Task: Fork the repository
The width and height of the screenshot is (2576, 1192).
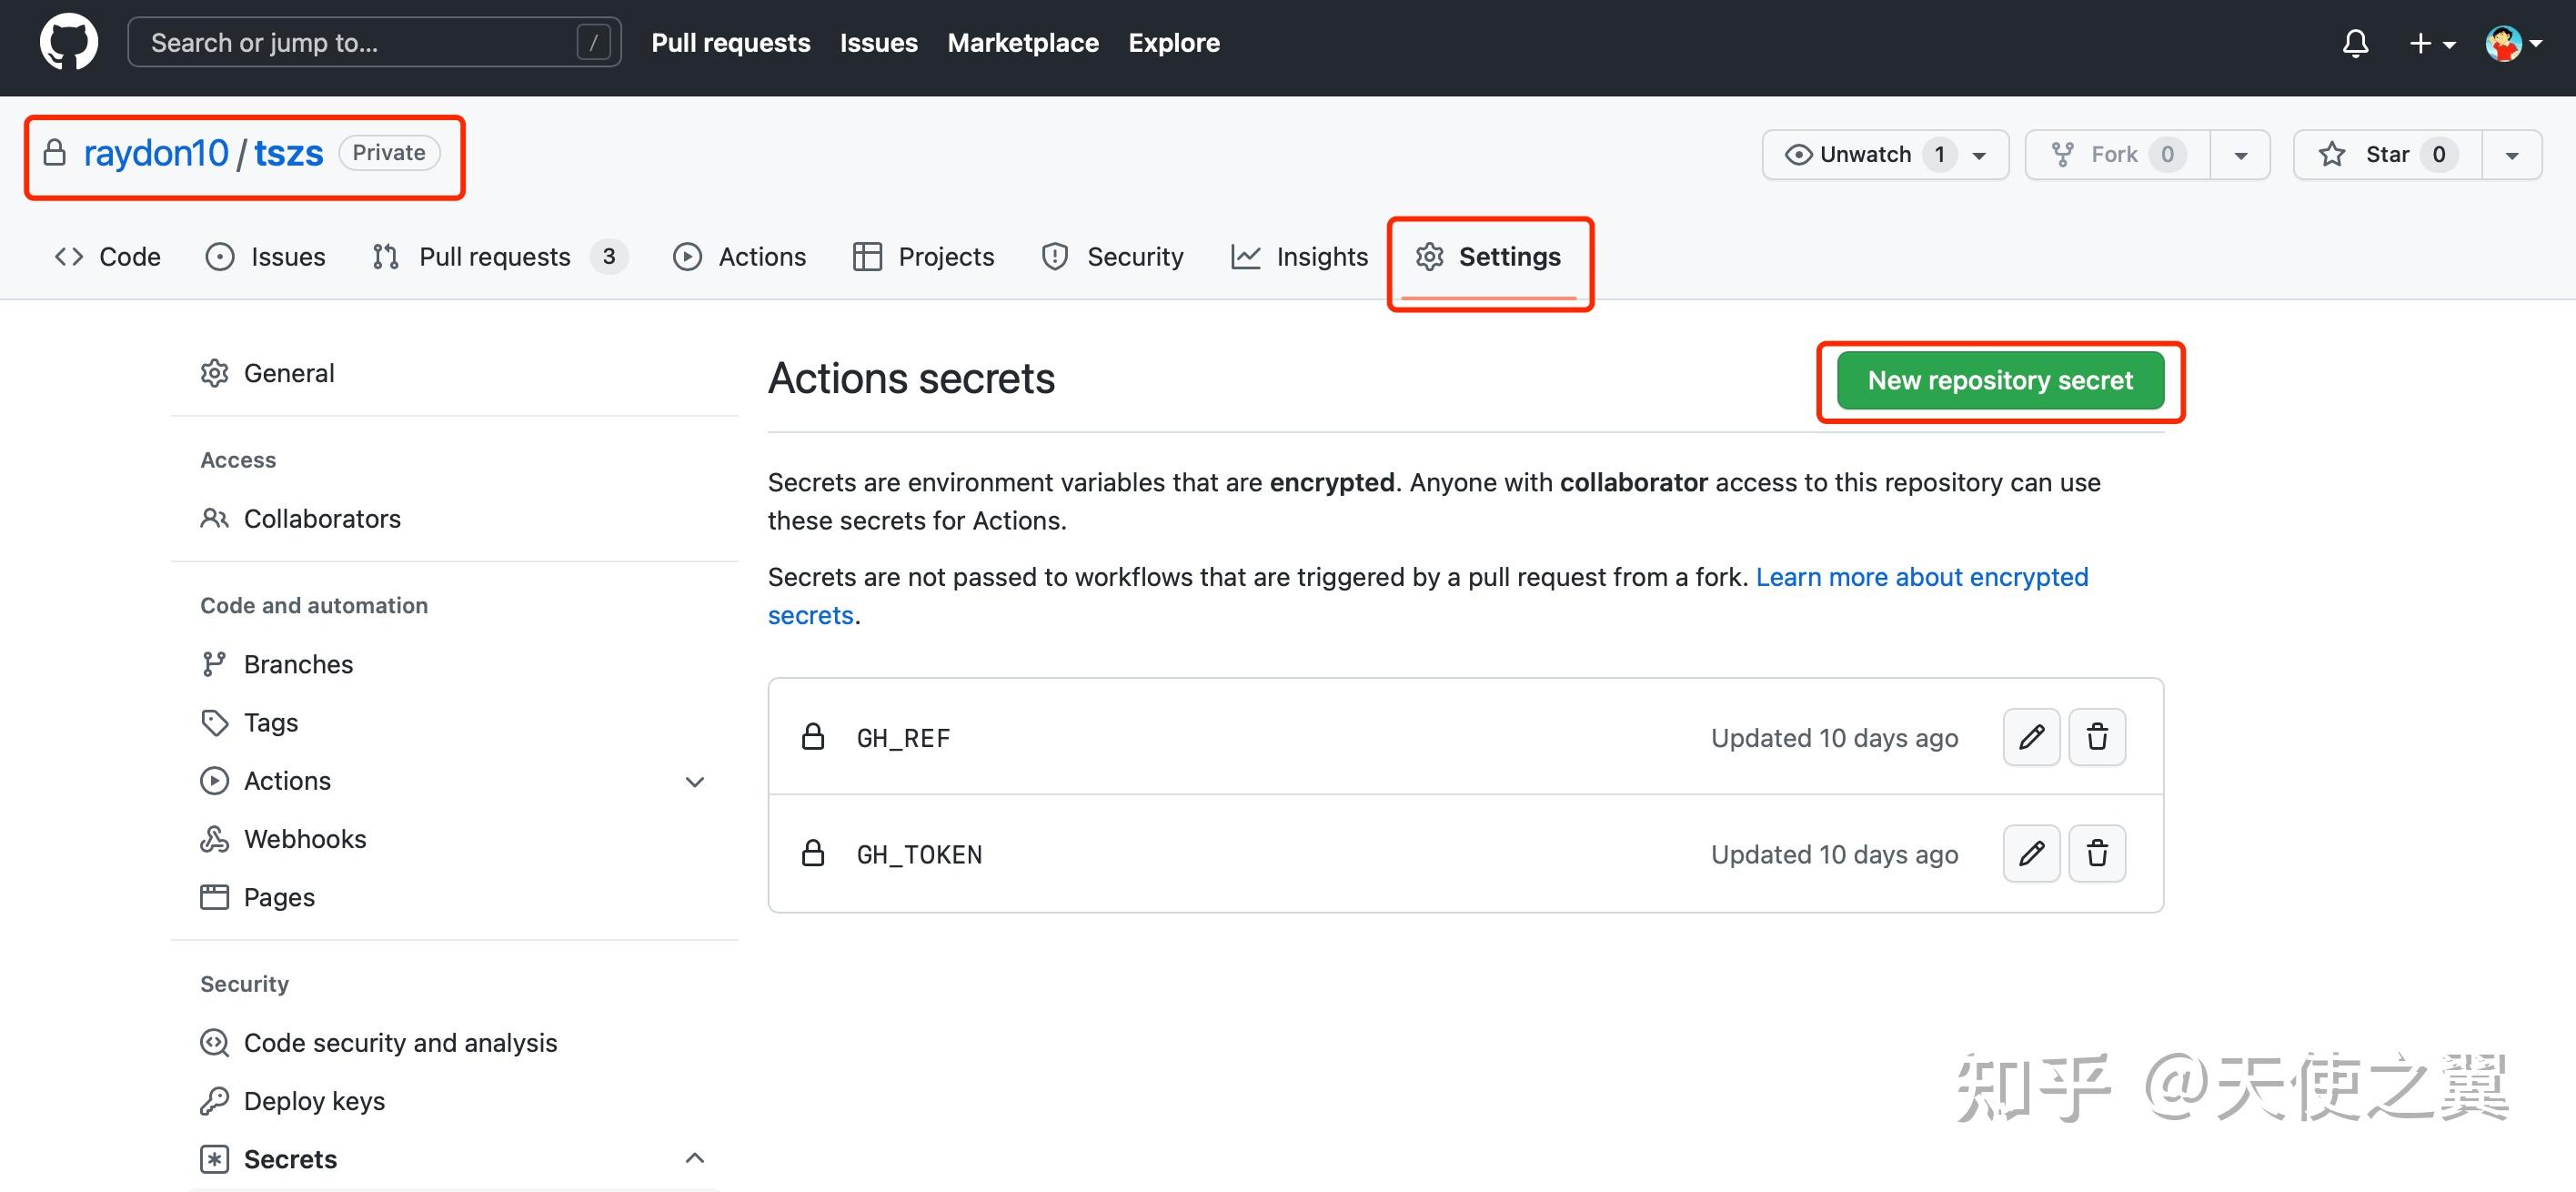Action: (2117, 154)
